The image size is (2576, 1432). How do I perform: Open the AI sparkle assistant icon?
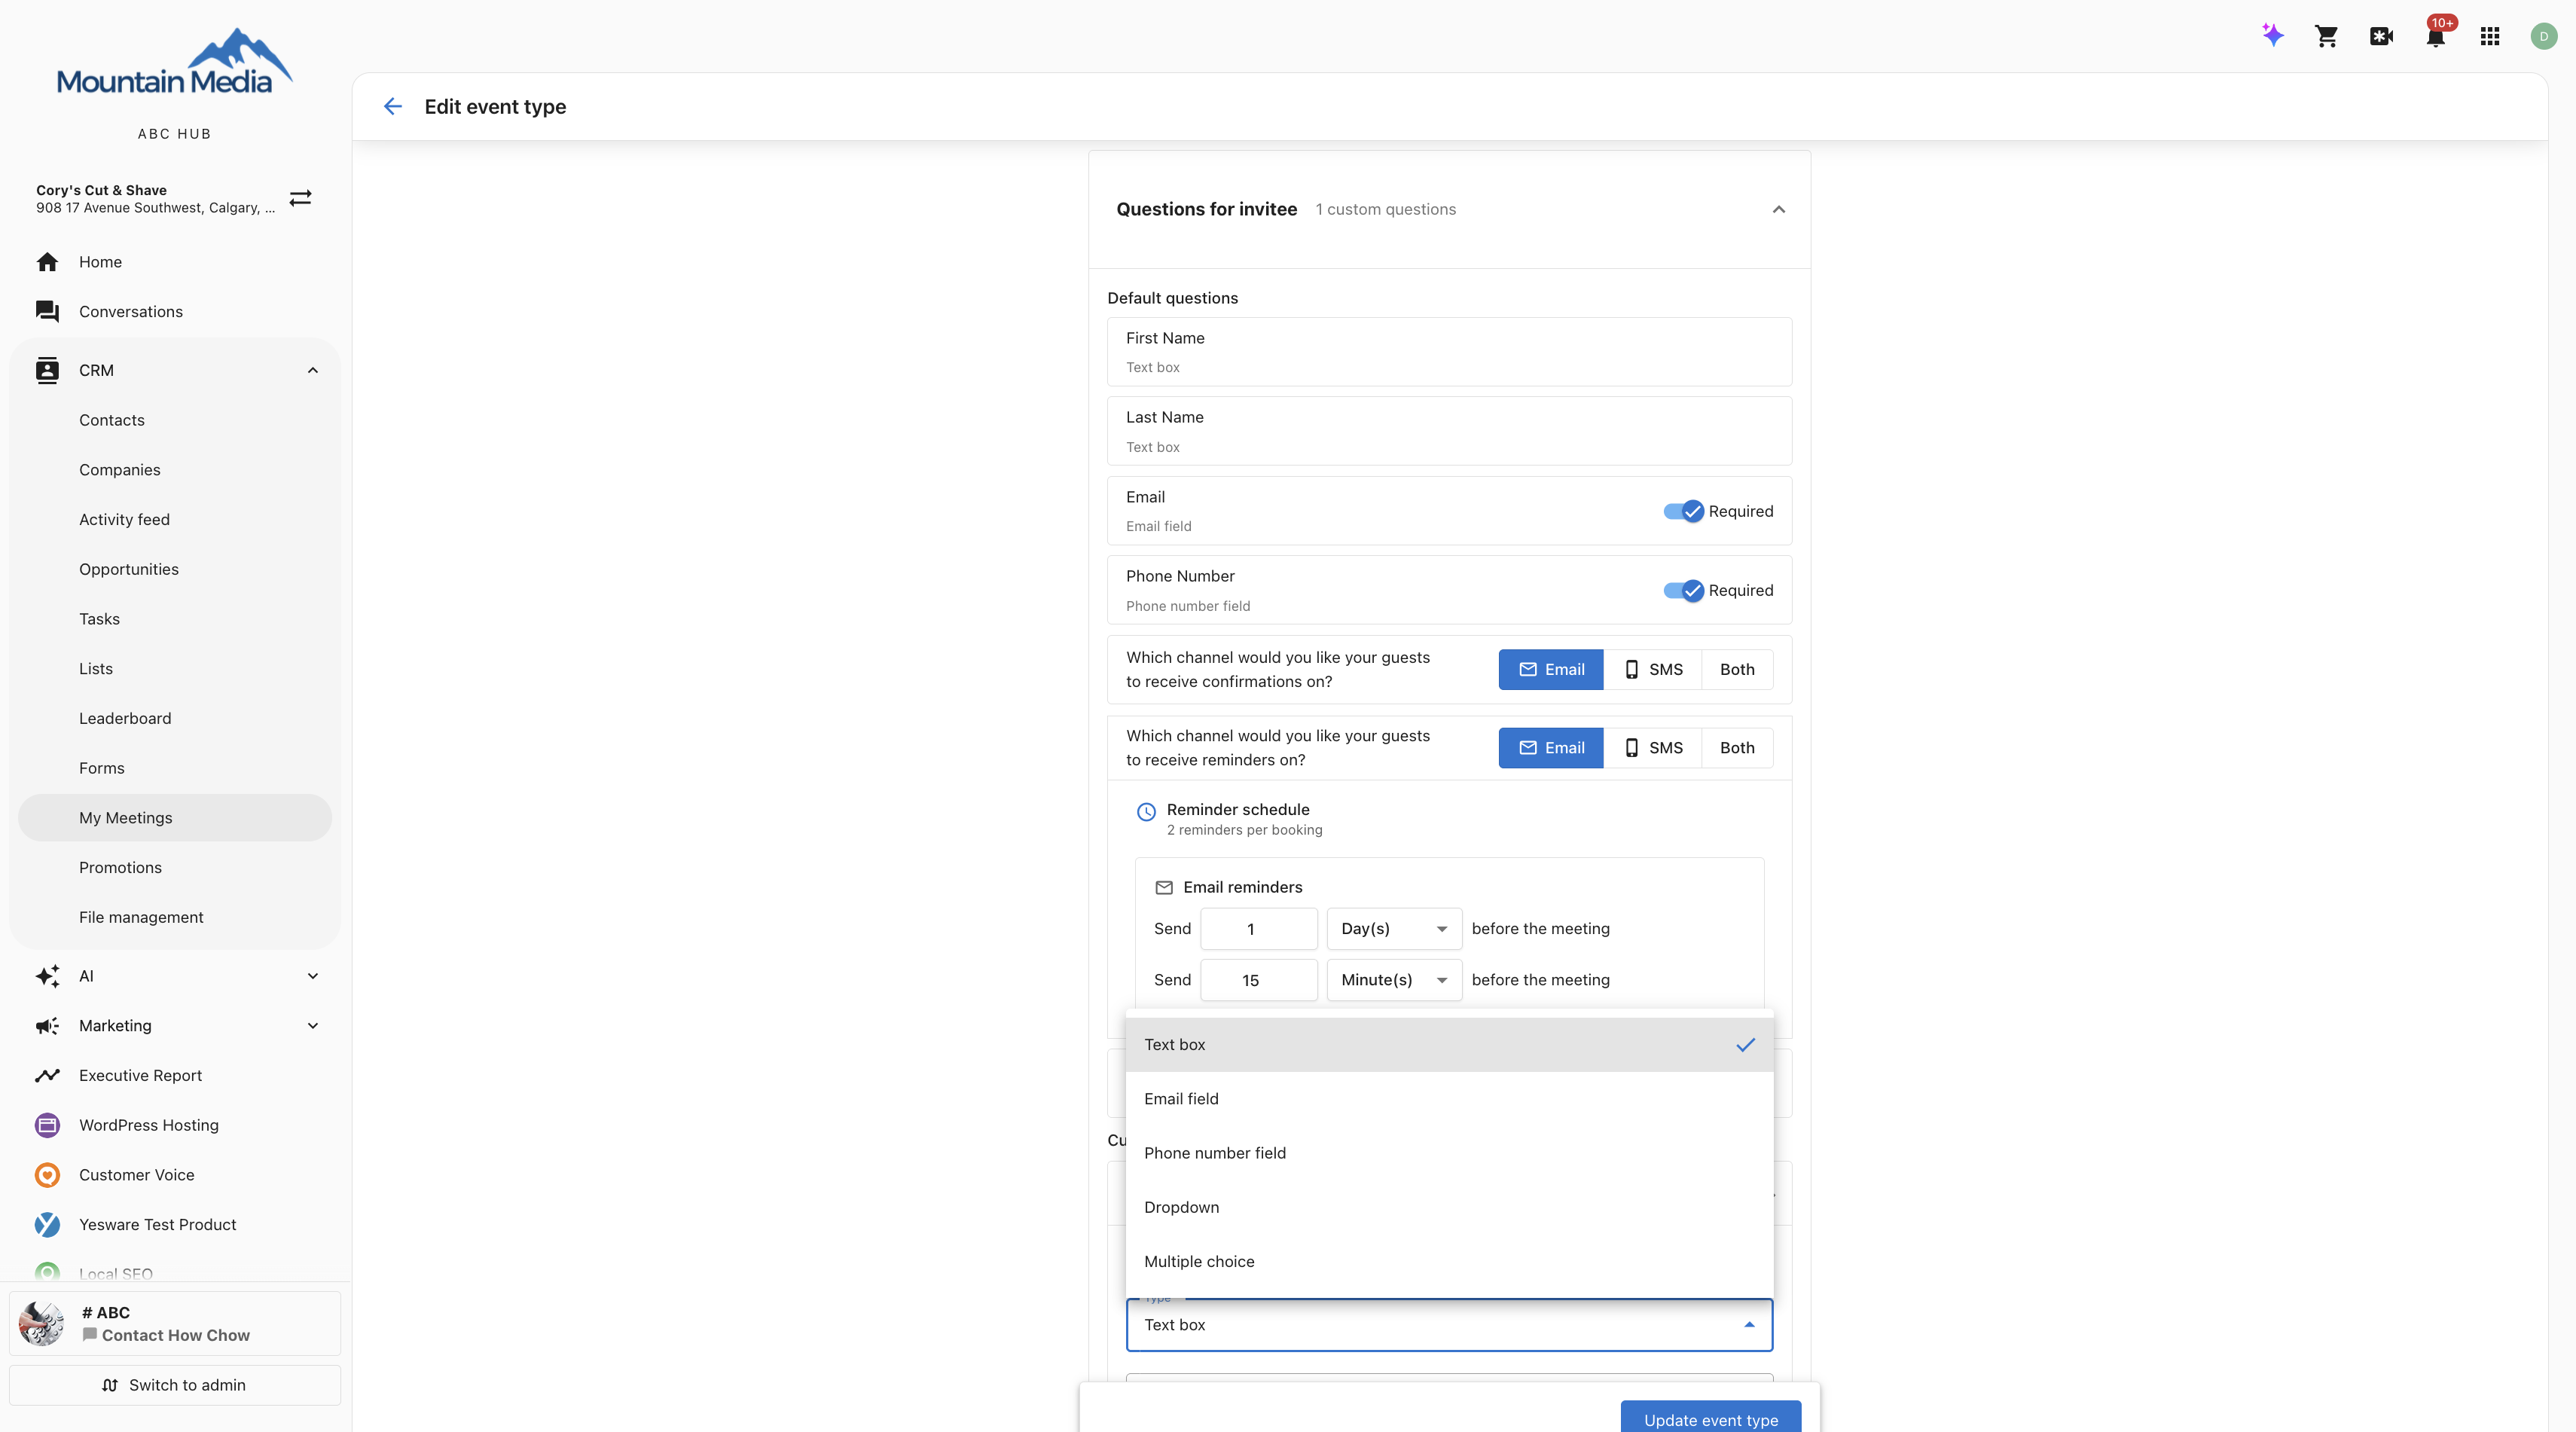point(2272,36)
